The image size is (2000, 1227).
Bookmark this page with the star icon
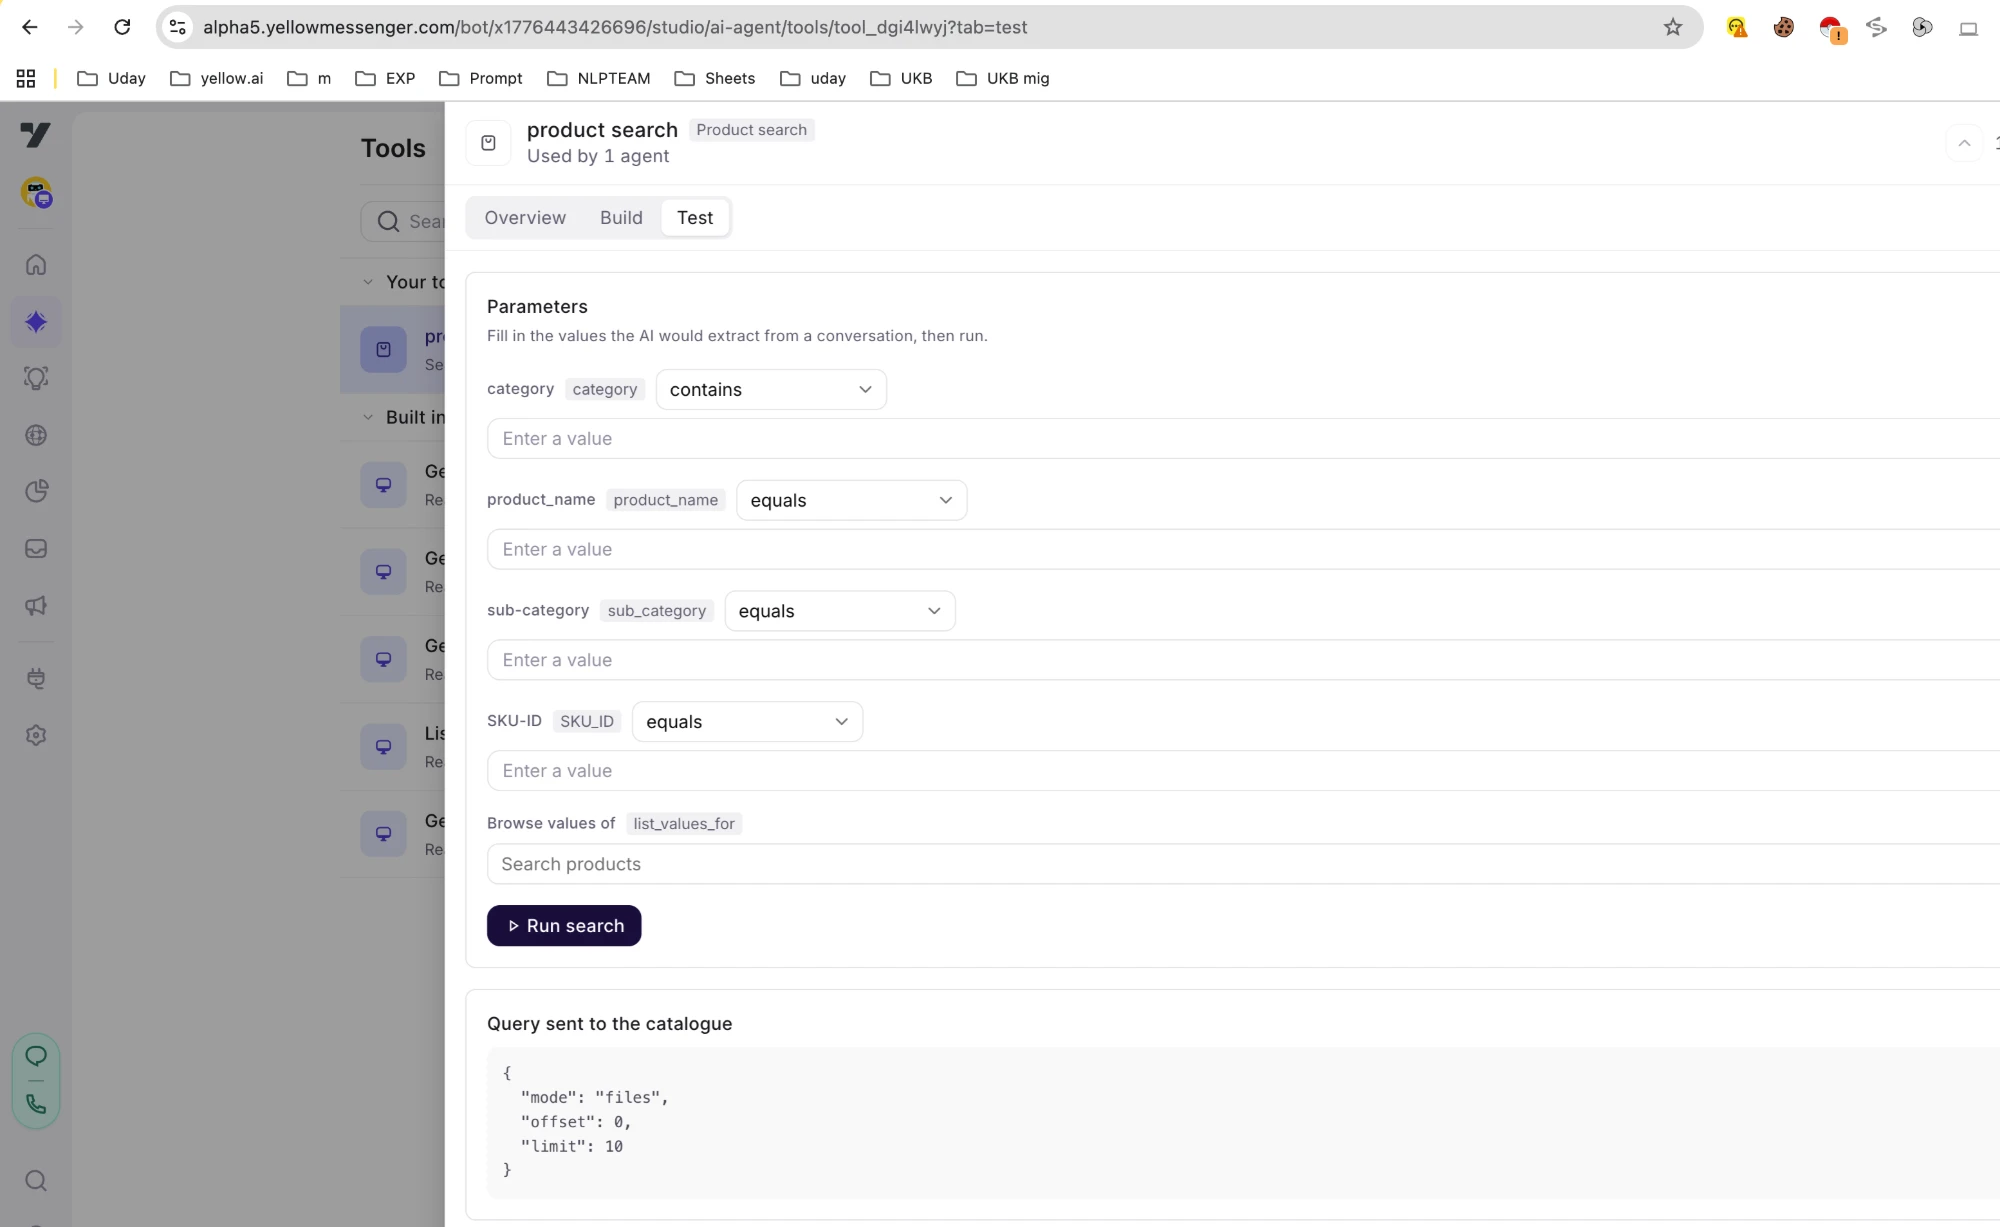coord(1673,27)
